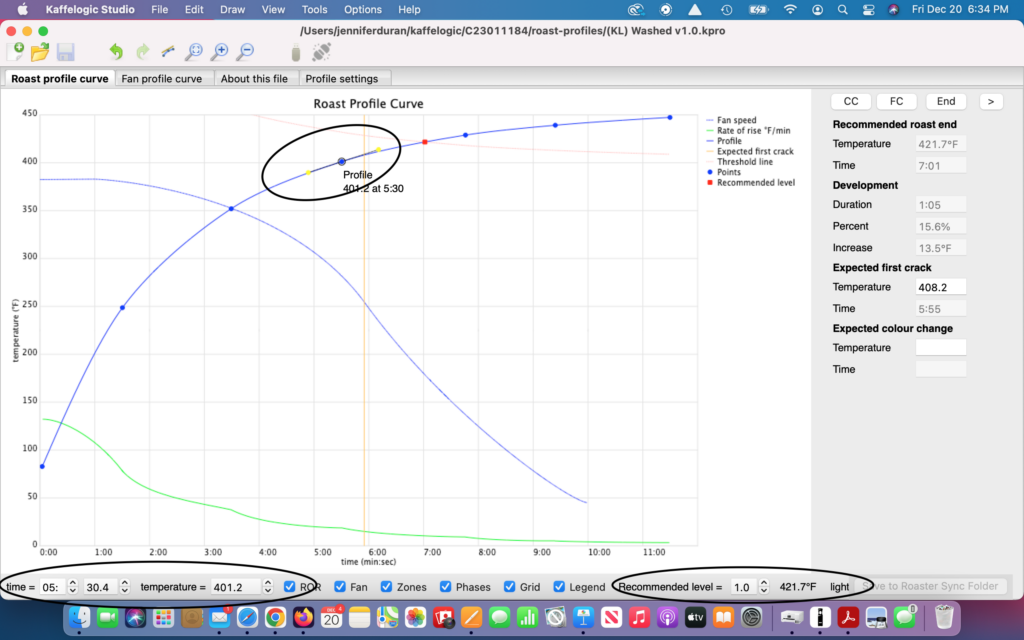
Task: Select the red Recommended level point on curve
Action: (x=425, y=142)
